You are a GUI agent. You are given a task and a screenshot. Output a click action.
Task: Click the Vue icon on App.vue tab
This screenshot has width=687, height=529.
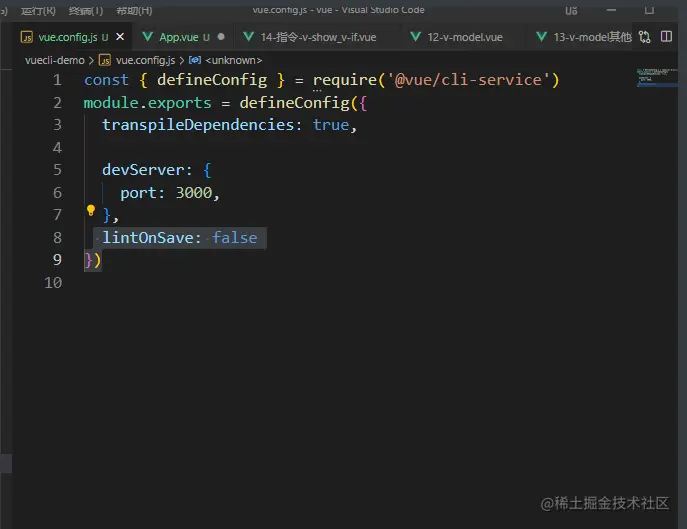pos(148,37)
